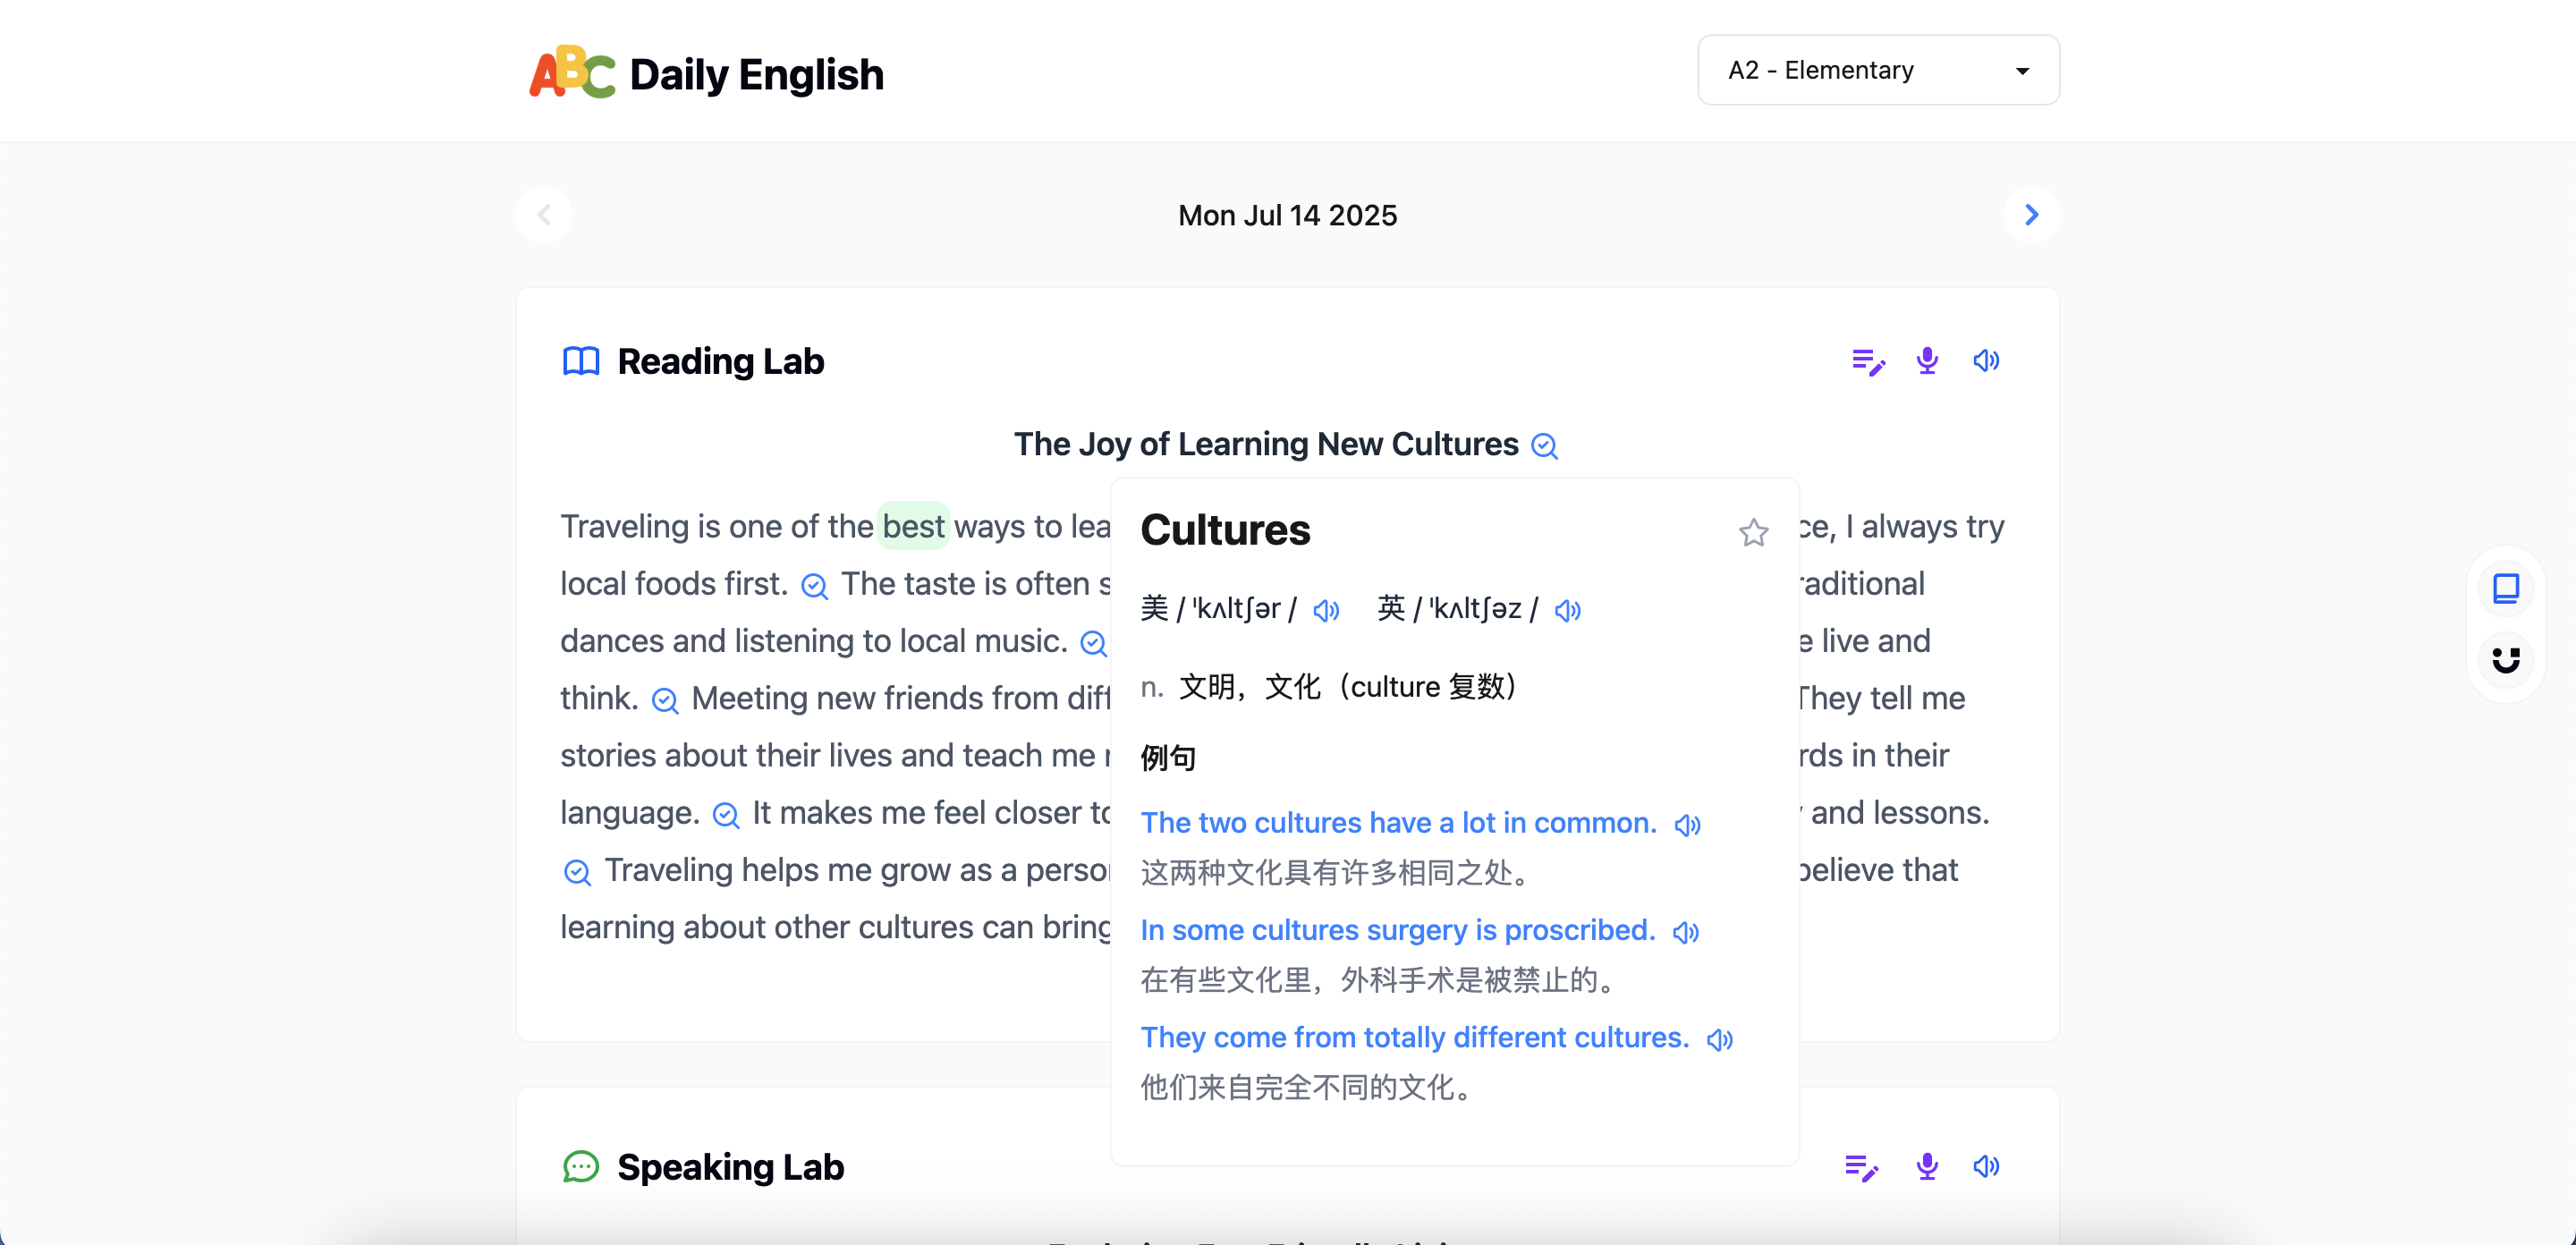Click sentence 'In some cultures surgery is proscribed.'
Image resolution: width=2576 pixels, height=1245 pixels.
click(x=1398, y=930)
